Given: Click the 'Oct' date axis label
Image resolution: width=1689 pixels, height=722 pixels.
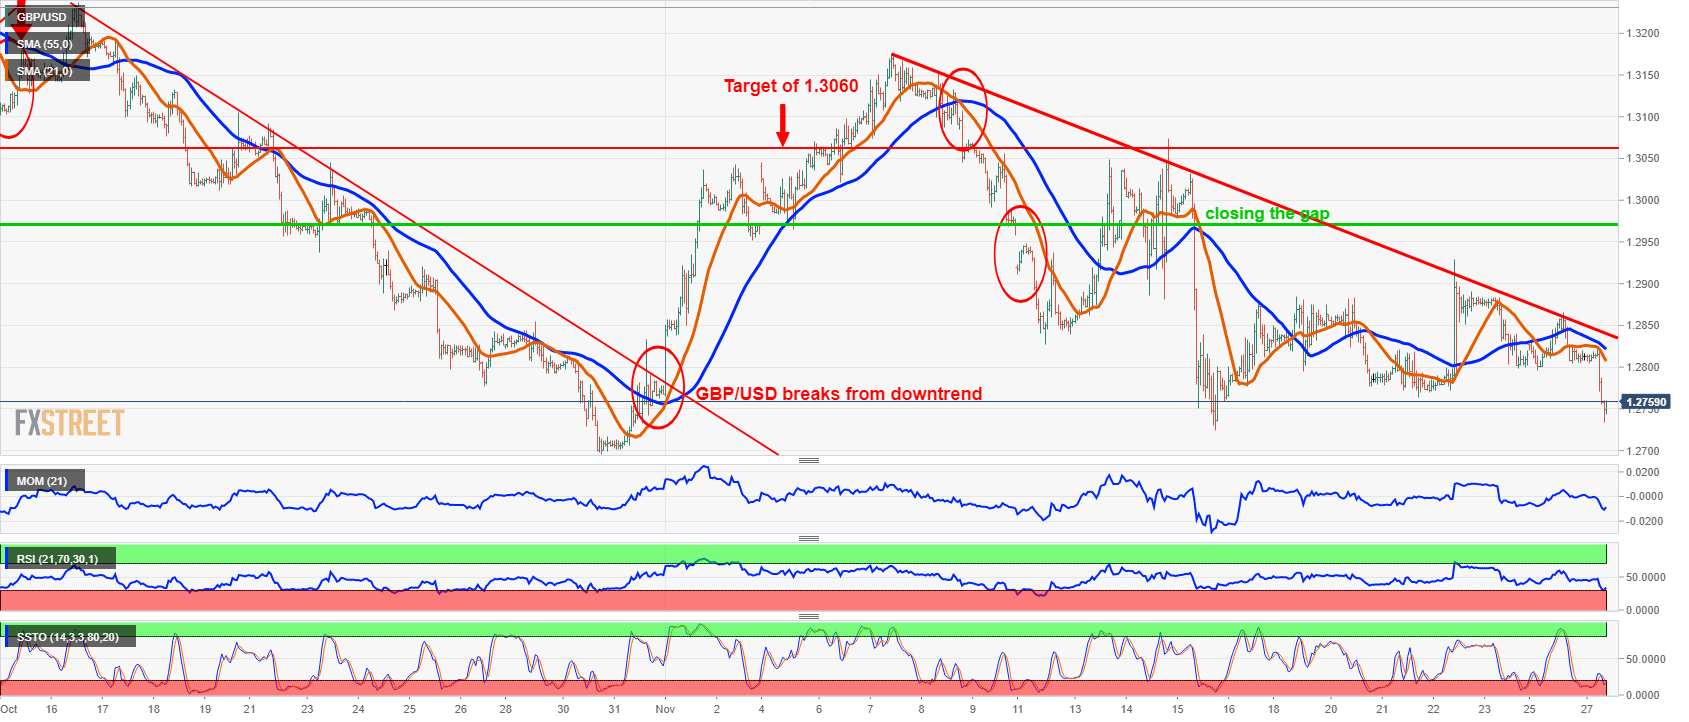Looking at the screenshot, I should [9, 709].
